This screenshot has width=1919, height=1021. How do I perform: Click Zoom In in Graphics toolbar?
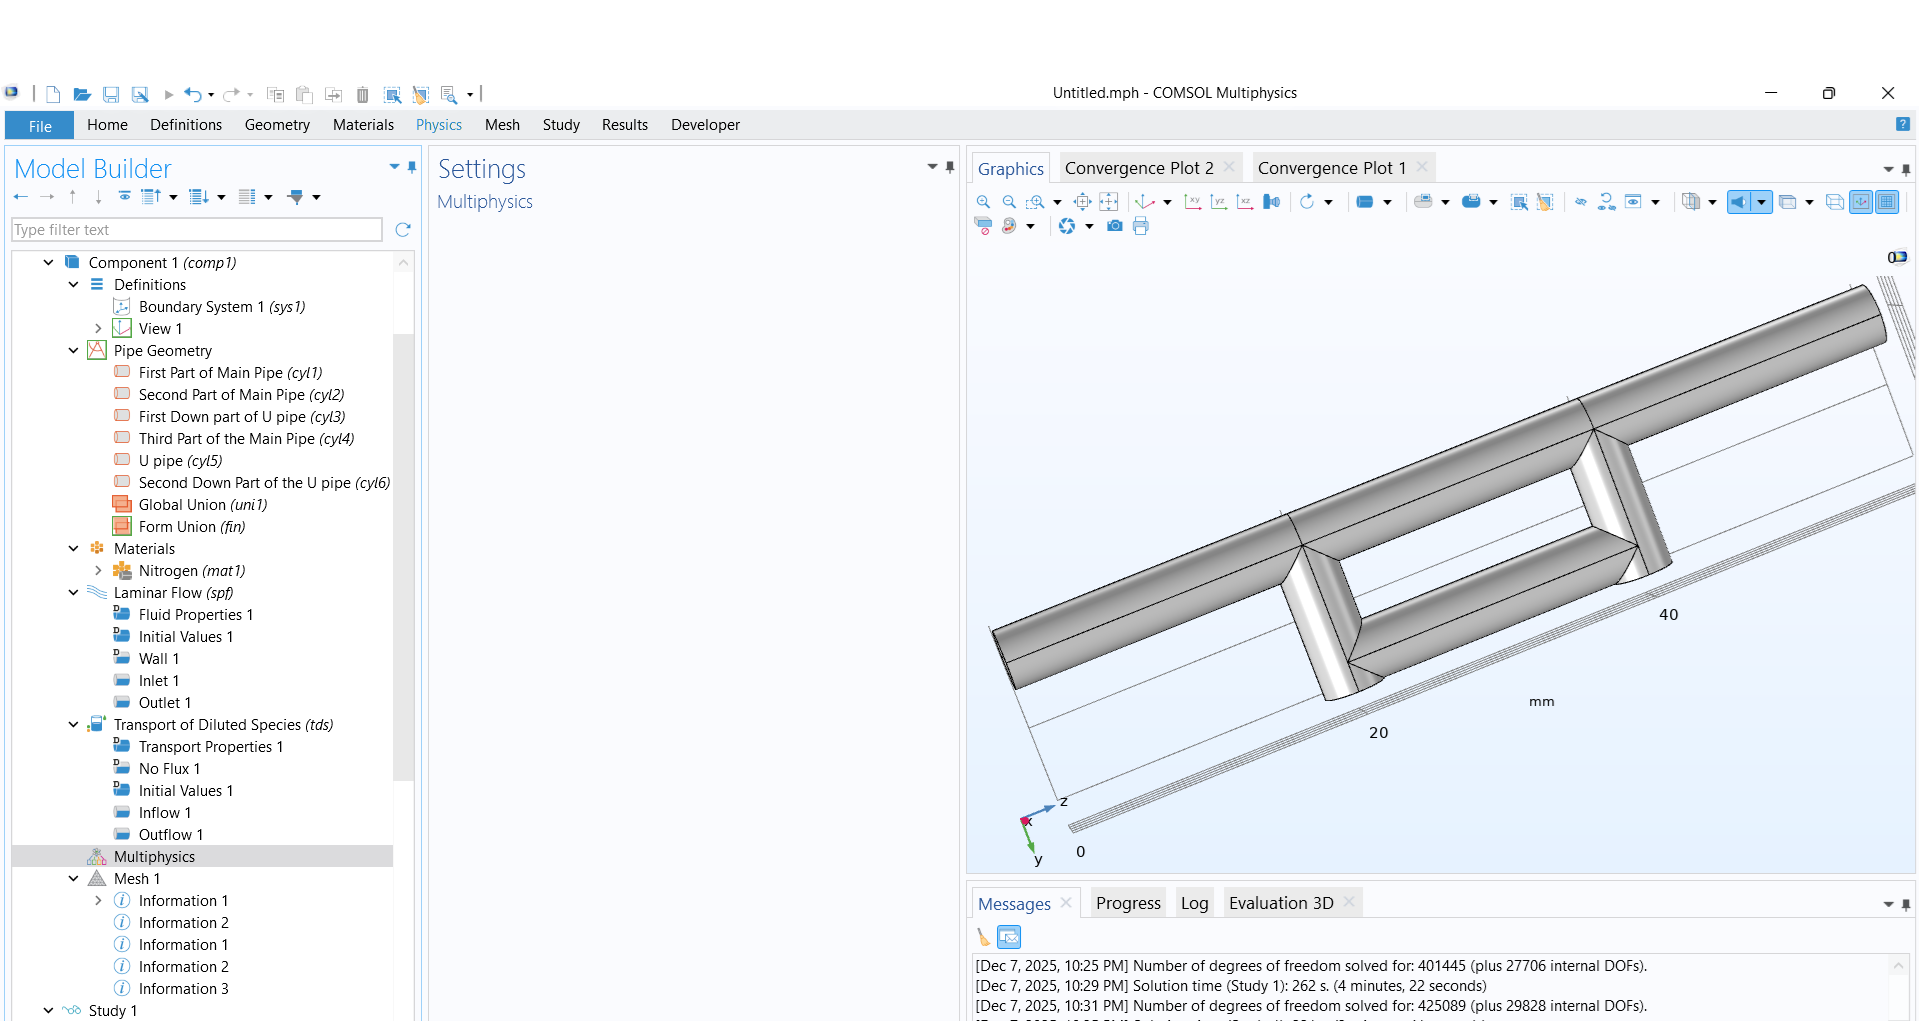click(984, 202)
